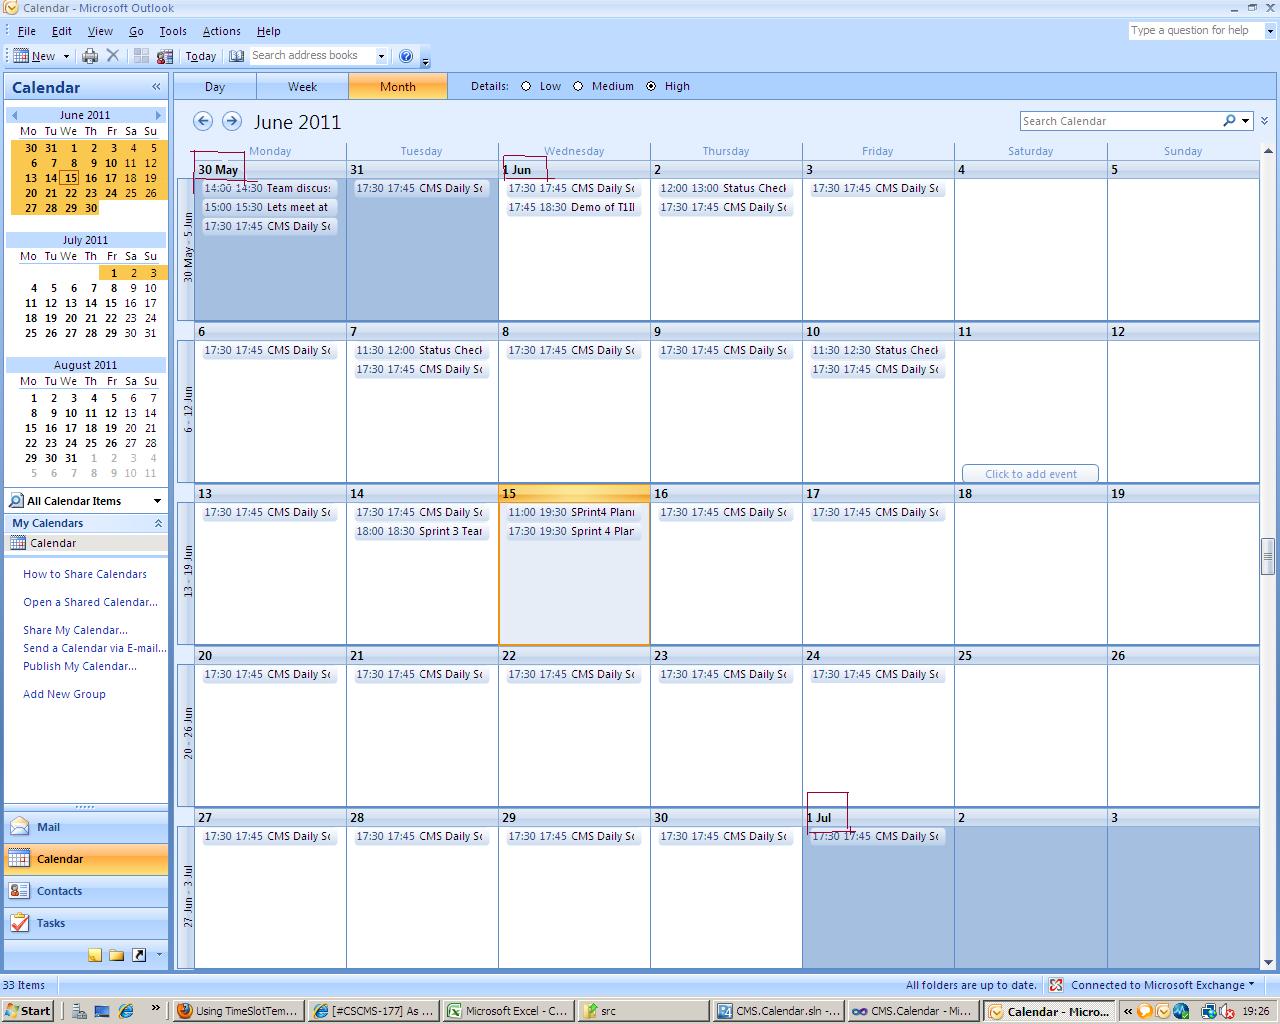Click the Delete X toolbar icon
Screen dimensions: 1280x1024
pos(113,56)
